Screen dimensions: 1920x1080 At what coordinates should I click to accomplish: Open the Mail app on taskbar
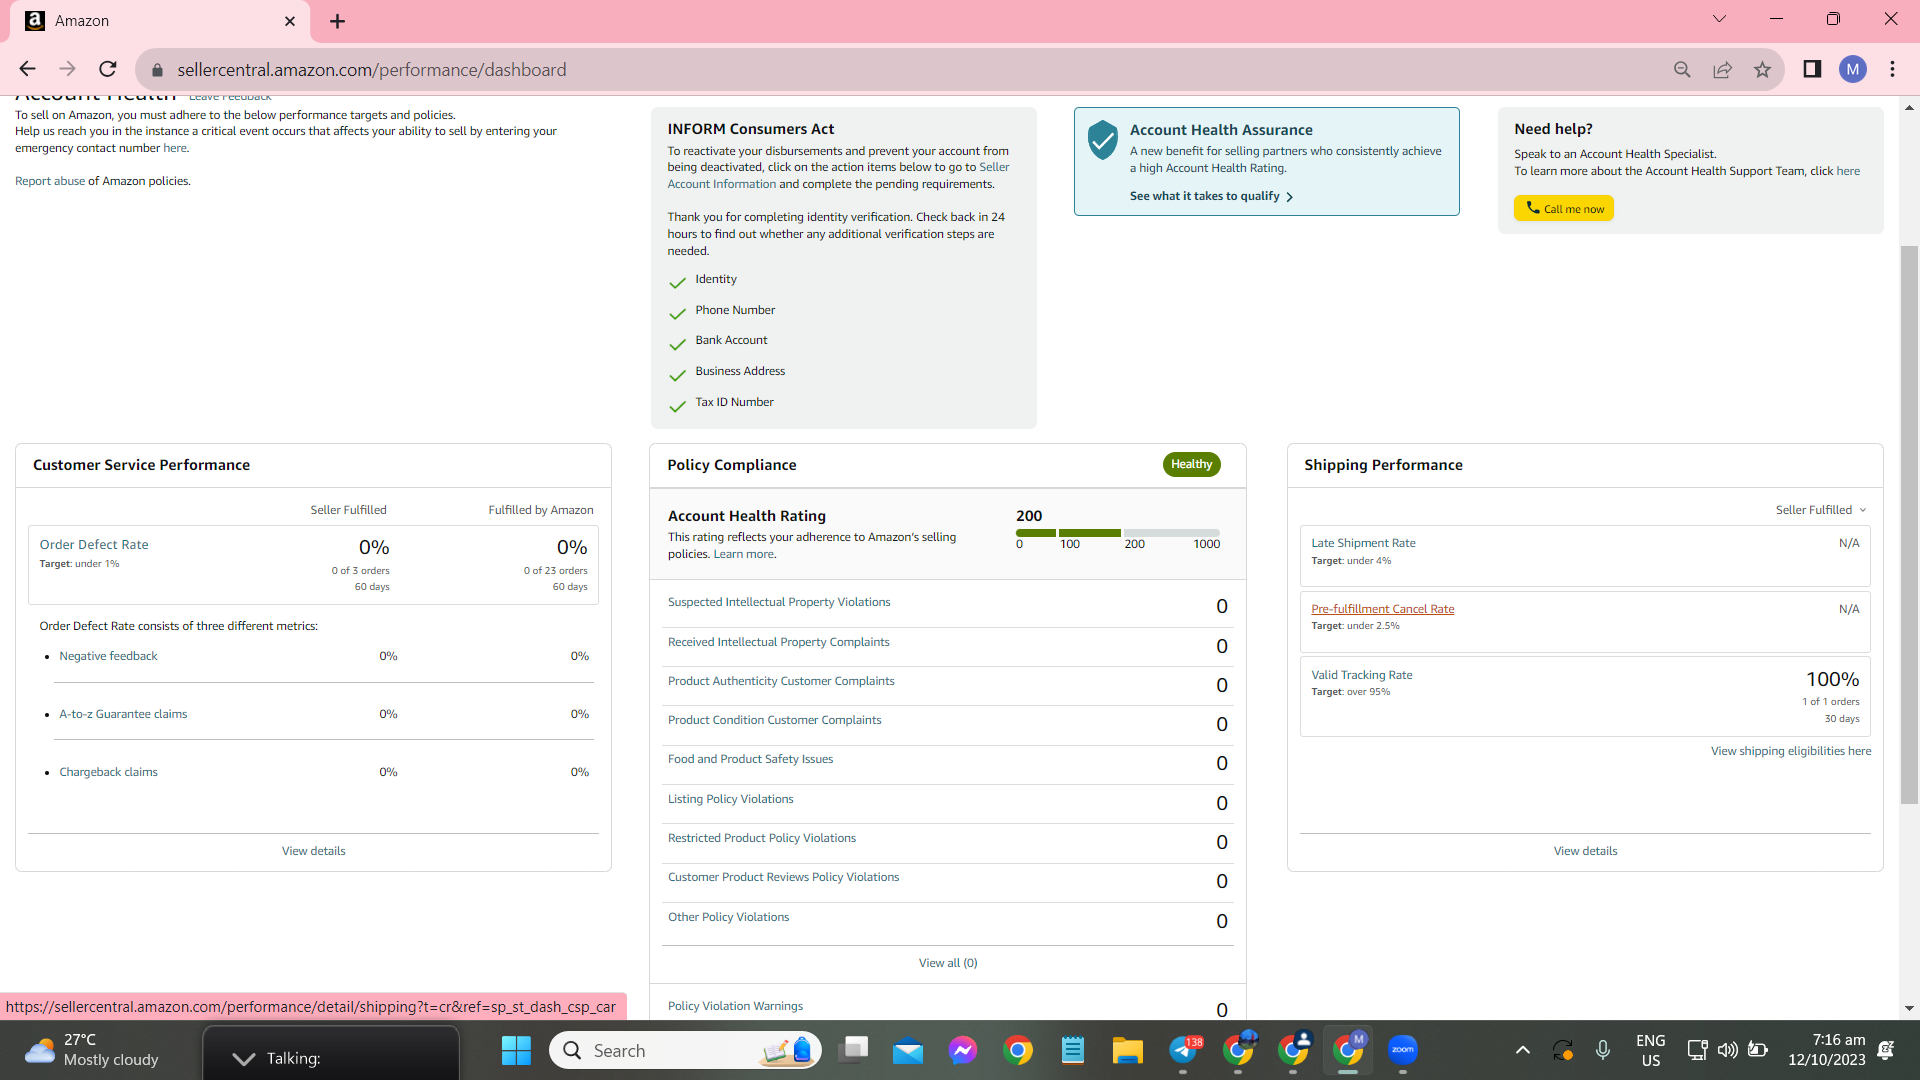(x=908, y=1050)
